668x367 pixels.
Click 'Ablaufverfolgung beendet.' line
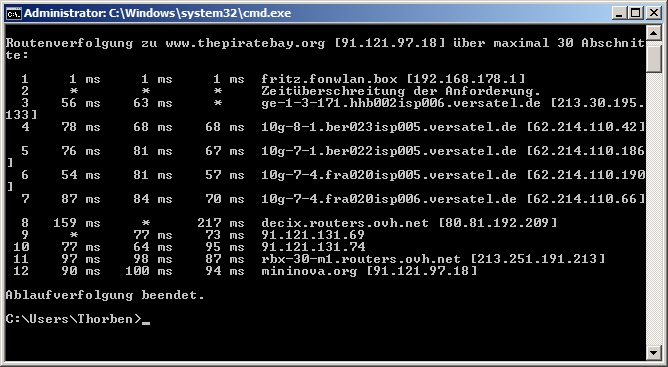point(105,295)
